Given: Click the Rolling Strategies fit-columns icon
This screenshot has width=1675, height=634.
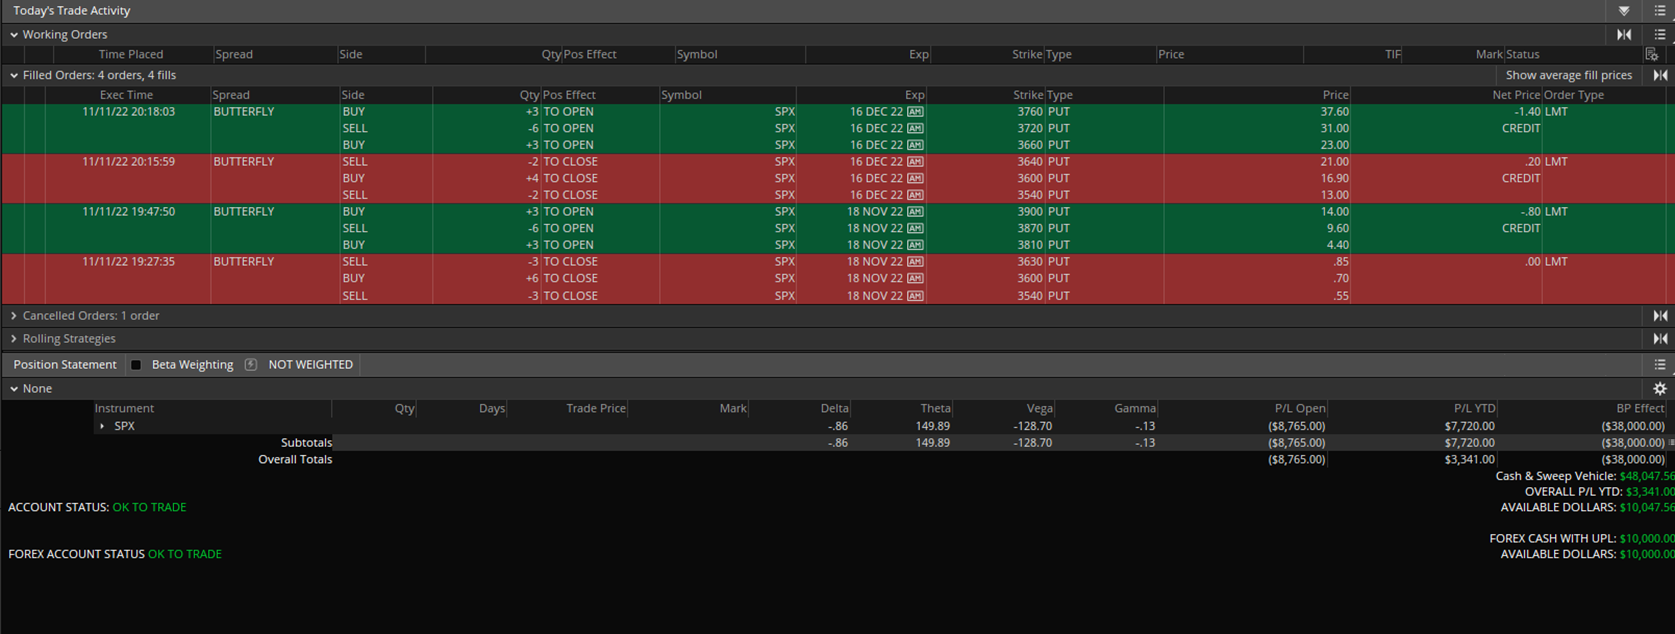Looking at the screenshot, I should 1660,339.
